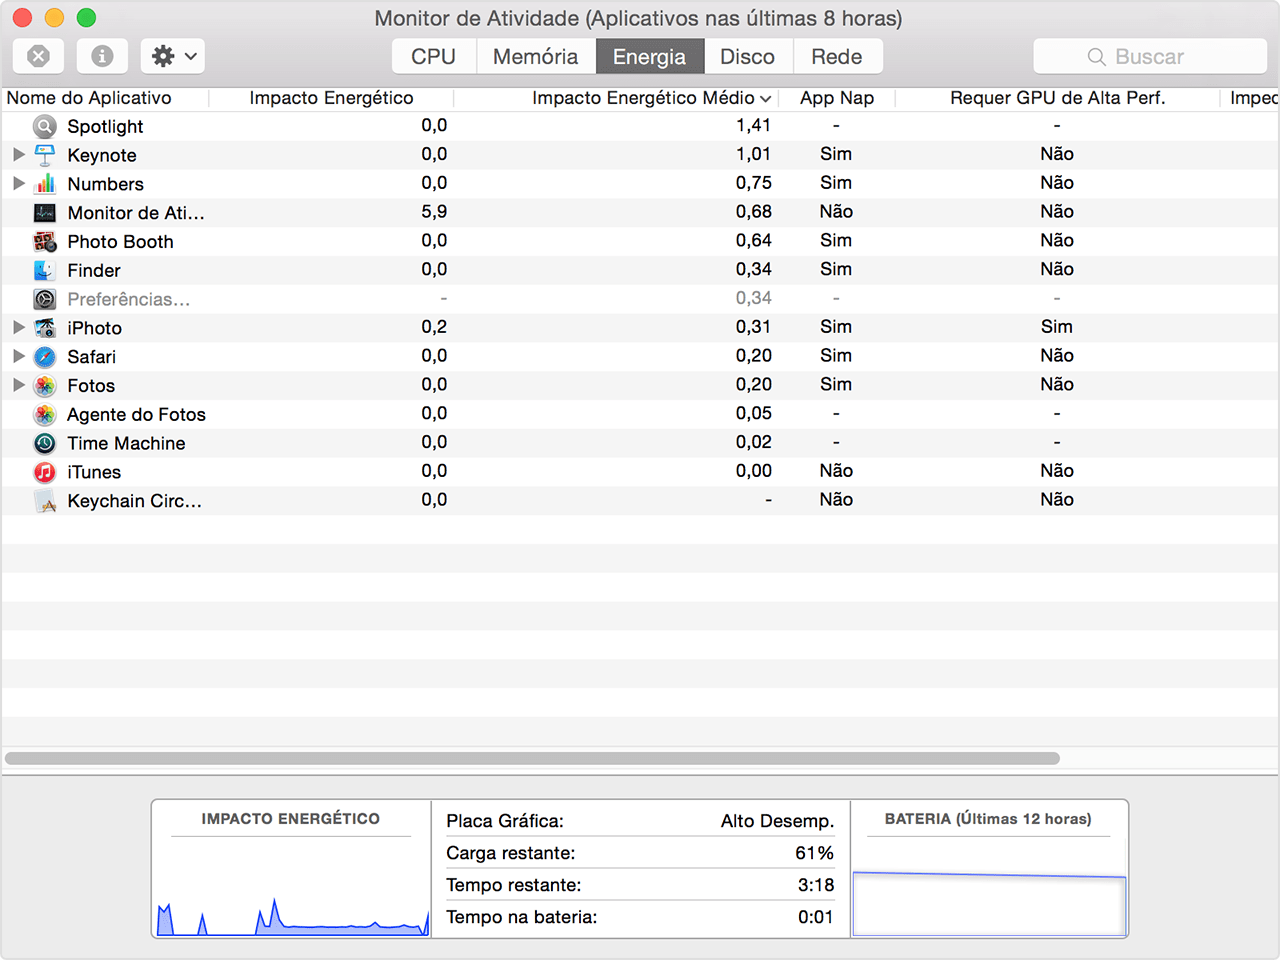Click the horizontal scrollbar thumb
Image resolution: width=1280 pixels, height=960 pixels.
532,758
